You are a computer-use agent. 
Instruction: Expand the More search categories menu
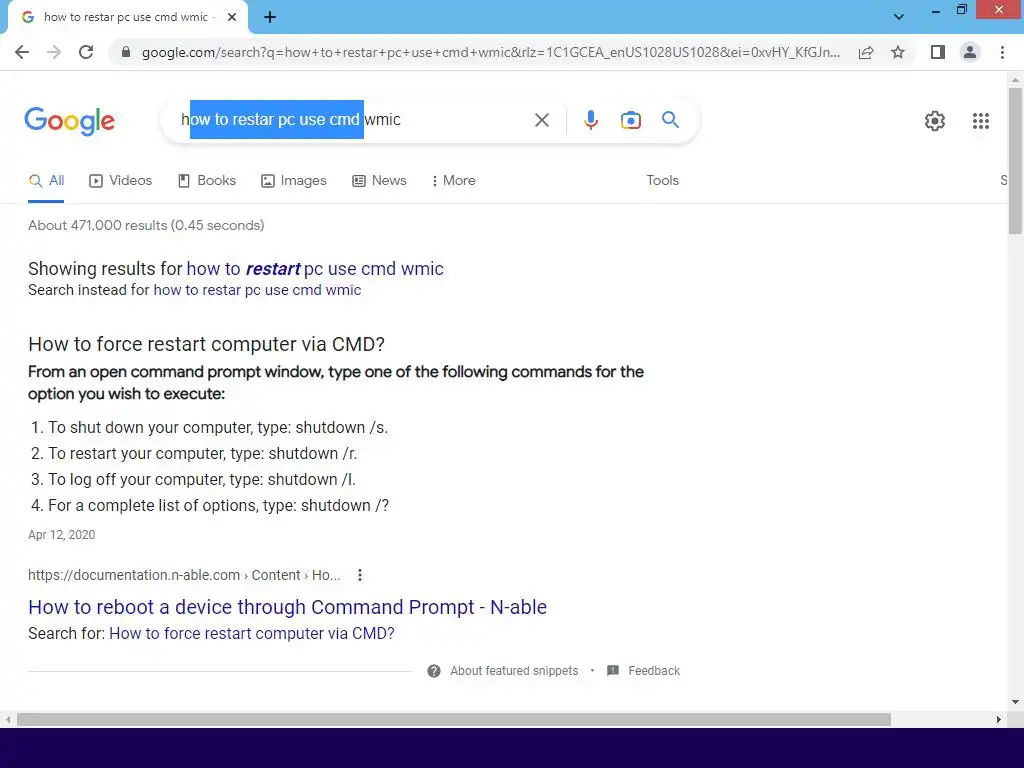(453, 181)
